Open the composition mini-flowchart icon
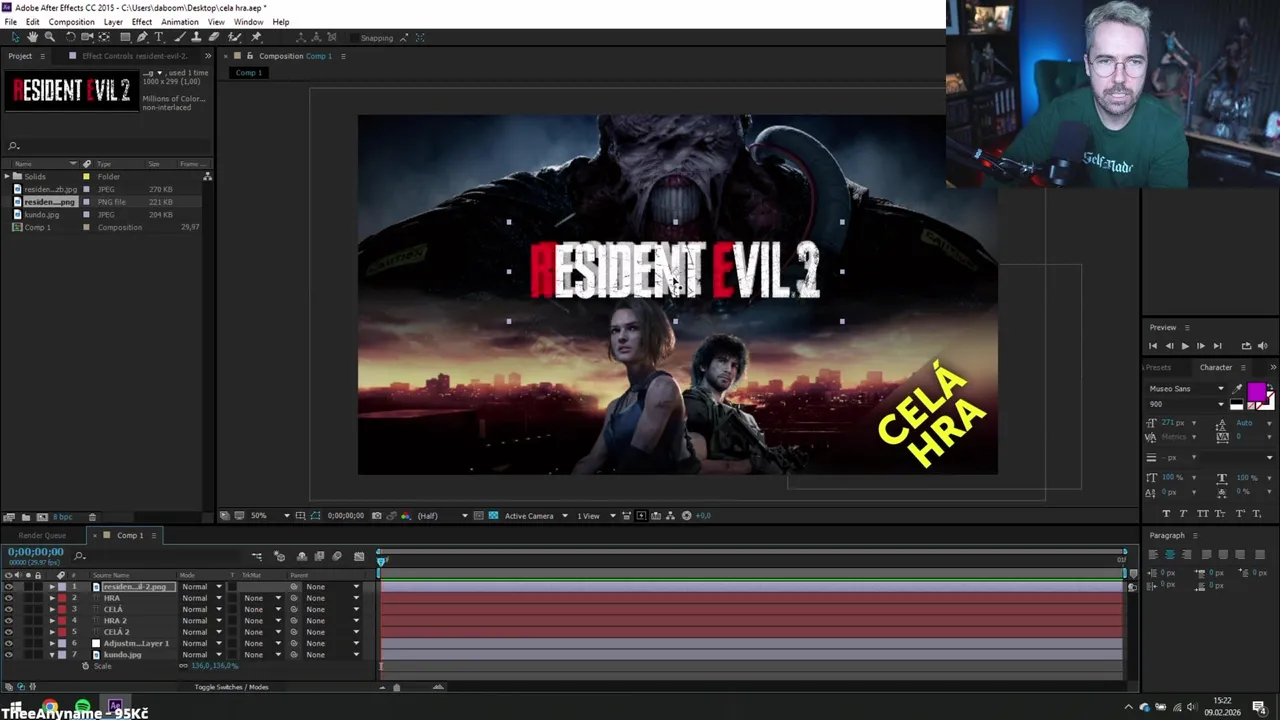Viewport: 1280px width, 720px height. pyautogui.click(x=257, y=556)
